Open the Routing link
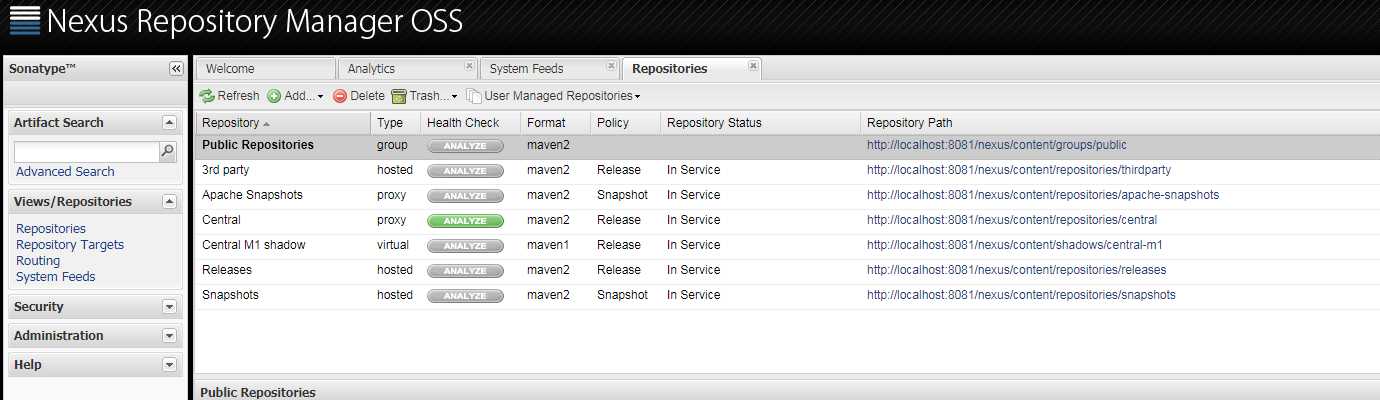Viewport: 1380px width, 400px height. click(x=38, y=261)
